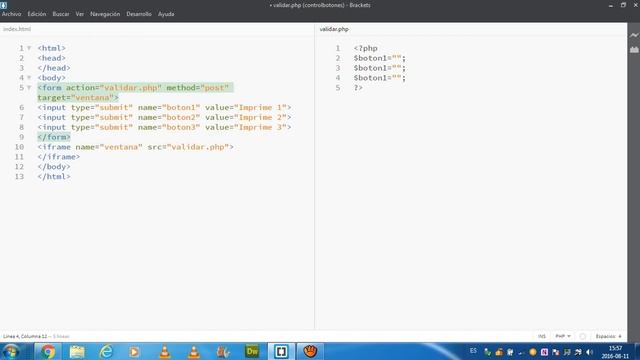
Task: Collapse the body fold arrow on line 4
Action: point(29,78)
